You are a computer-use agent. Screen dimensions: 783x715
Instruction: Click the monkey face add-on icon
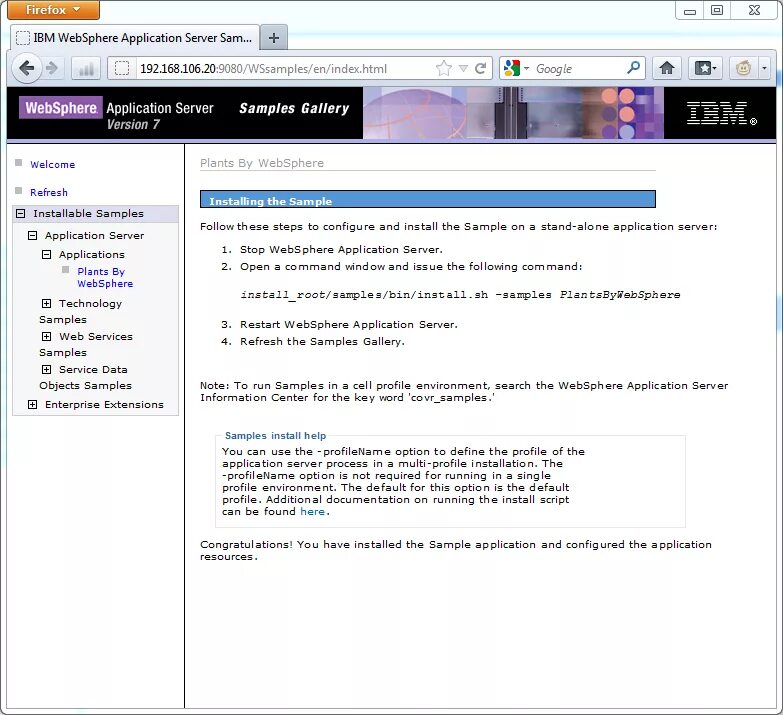(x=743, y=68)
